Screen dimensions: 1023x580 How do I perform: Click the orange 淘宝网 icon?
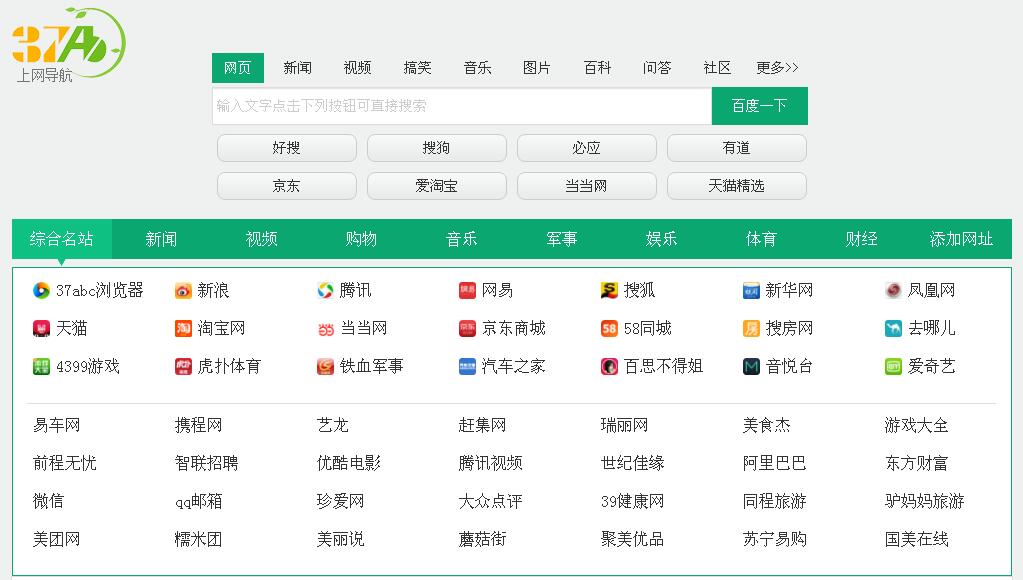coord(183,328)
